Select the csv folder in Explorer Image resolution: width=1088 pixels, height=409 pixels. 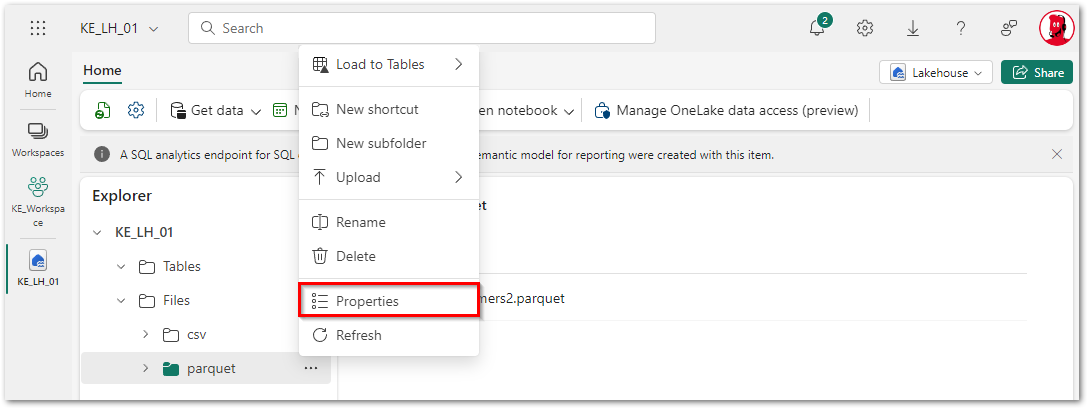[185, 335]
